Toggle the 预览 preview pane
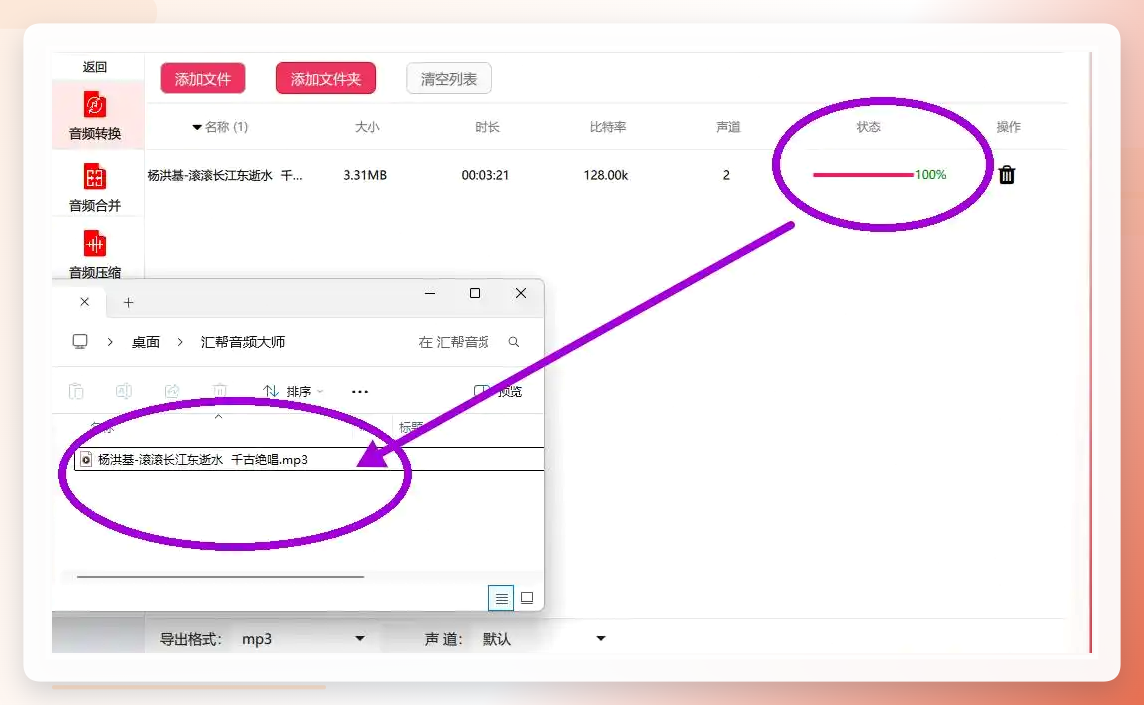This screenshot has width=1144, height=705. (x=498, y=391)
